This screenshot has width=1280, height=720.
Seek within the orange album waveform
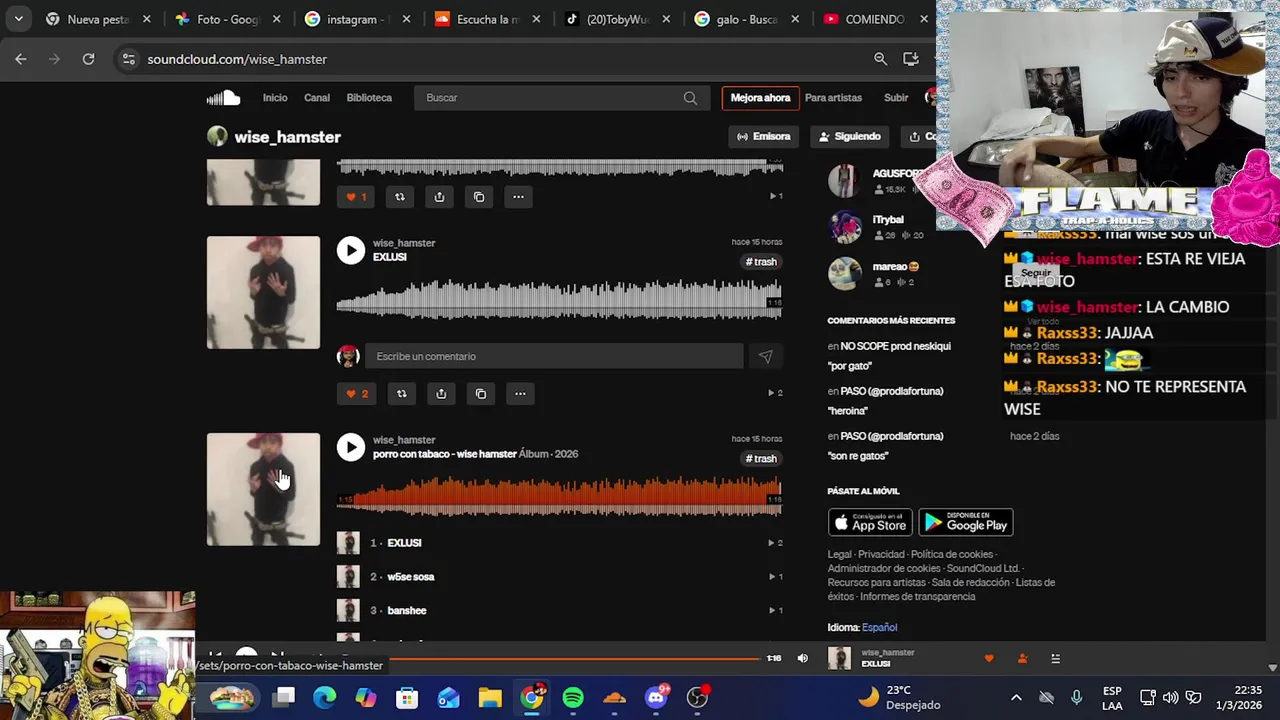pyautogui.click(x=559, y=497)
